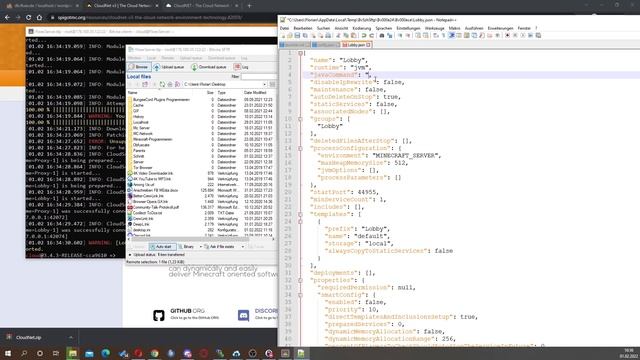Image resolution: width=640 pixels, height=360 pixels.
Task: Collapse the "processConfiguration" fold marker
Action: pos(300,148)
